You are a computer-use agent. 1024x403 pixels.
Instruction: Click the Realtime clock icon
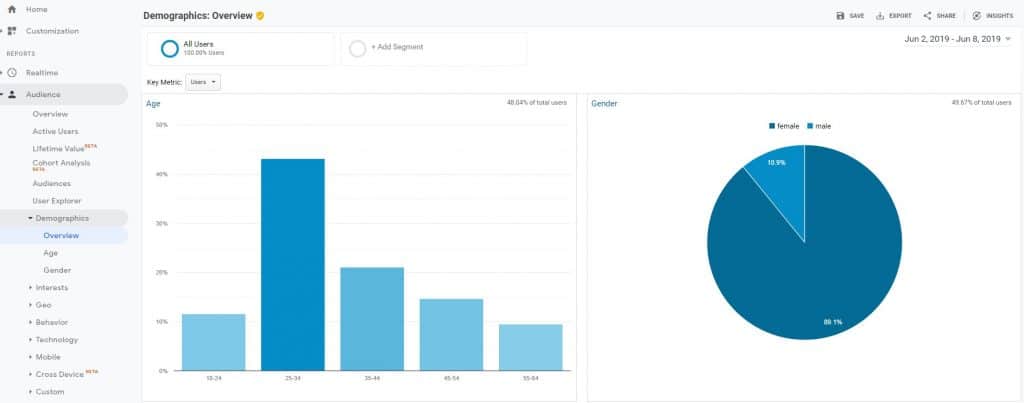click(12, 73)
